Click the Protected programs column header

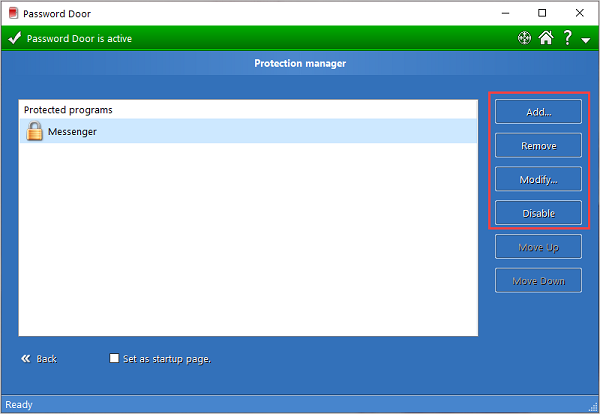(x=68, y=109)
